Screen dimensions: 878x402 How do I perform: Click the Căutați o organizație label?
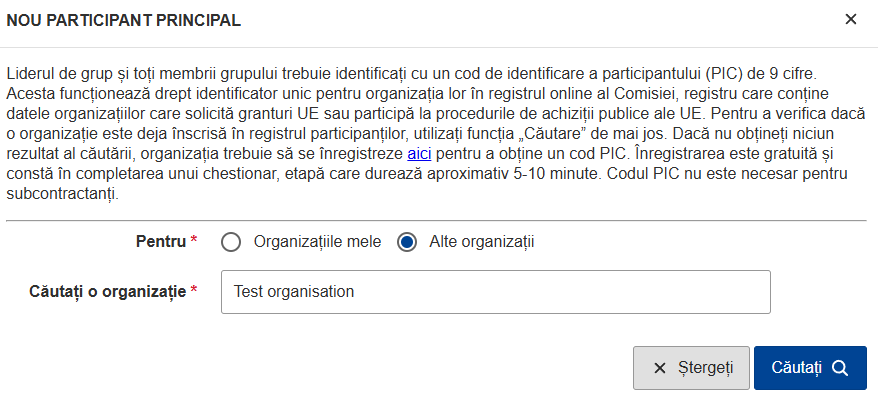click(108, 291)
